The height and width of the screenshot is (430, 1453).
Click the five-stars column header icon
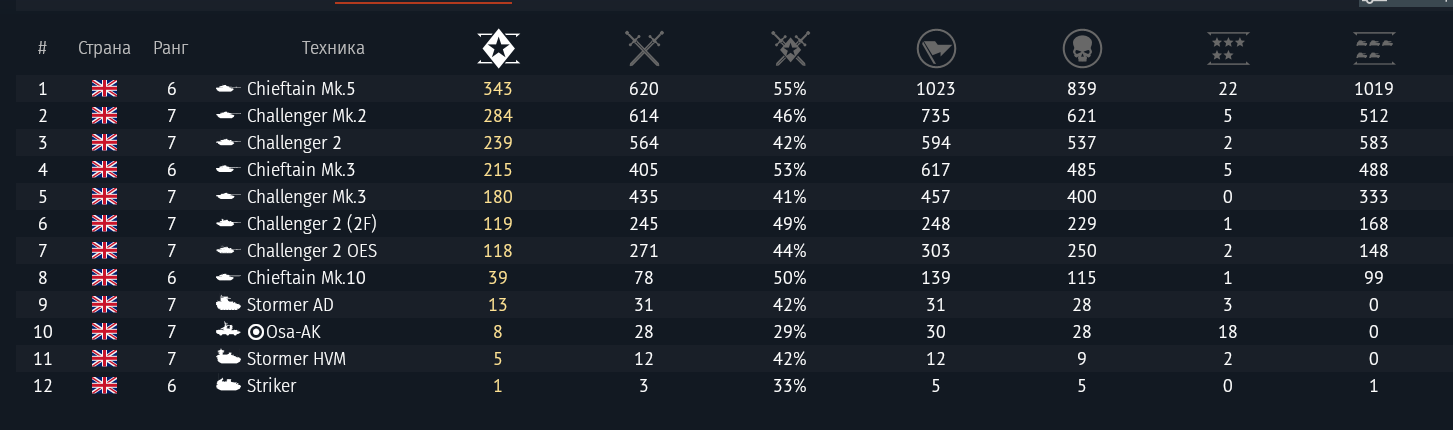point(1228,47)
